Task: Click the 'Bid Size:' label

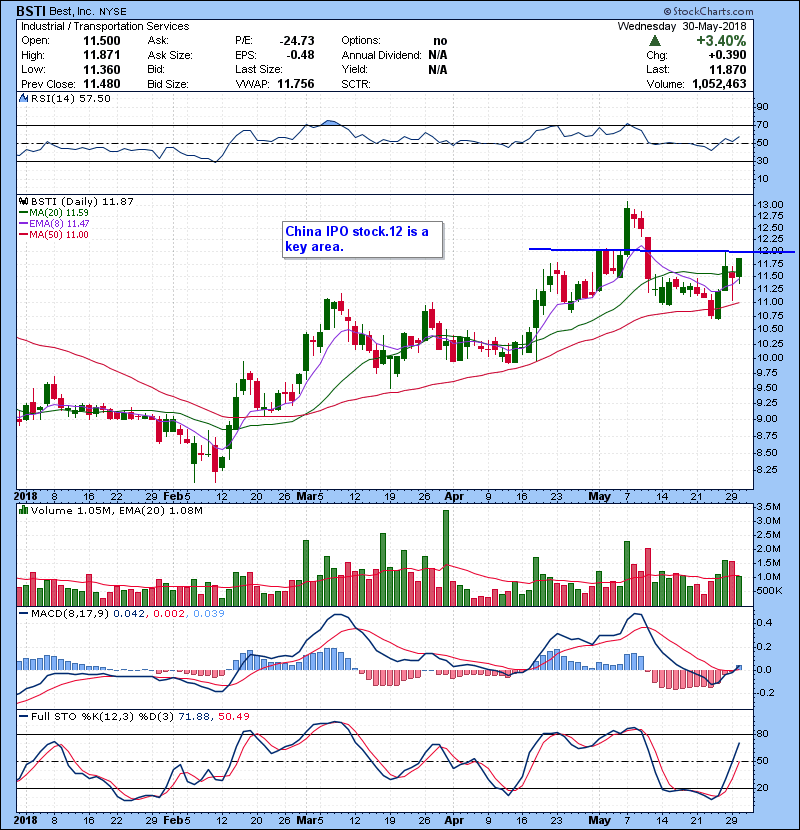Action: (x=168, y=84)
